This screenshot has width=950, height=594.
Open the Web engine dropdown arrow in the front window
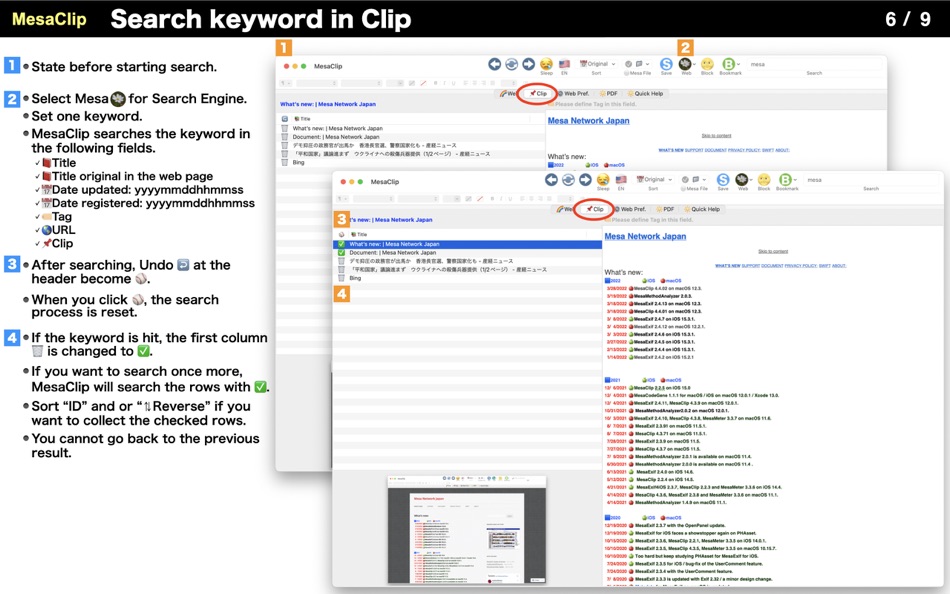pos(751,180)
